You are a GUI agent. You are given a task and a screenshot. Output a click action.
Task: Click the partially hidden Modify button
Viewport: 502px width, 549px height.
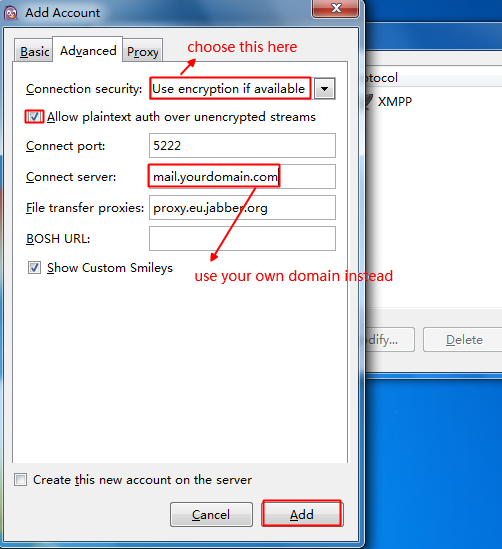(x=390, y=340)
